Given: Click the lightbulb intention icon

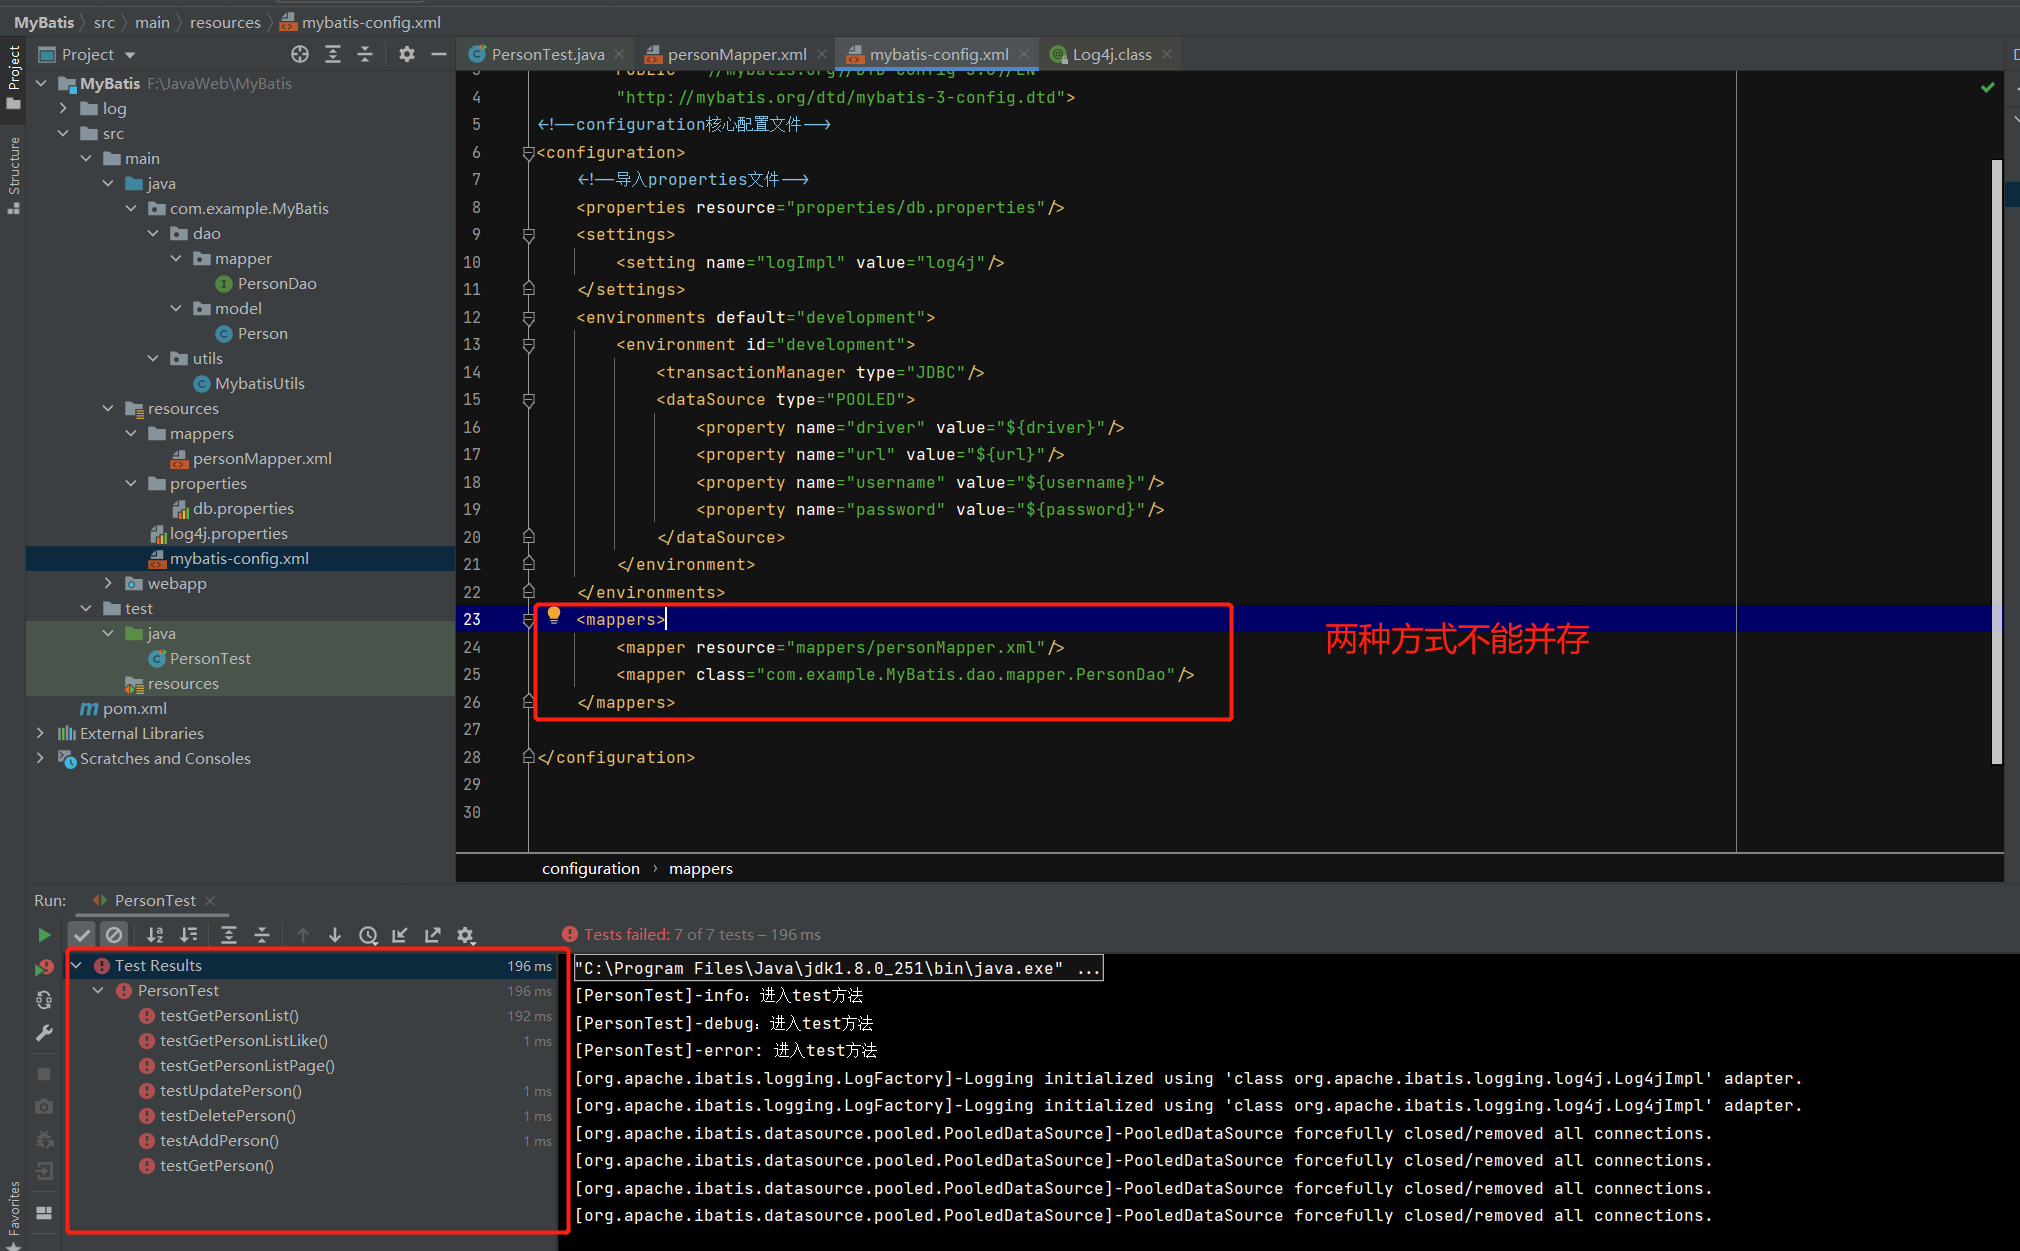Looking at the screenshot, I should [x=554, y=616].
